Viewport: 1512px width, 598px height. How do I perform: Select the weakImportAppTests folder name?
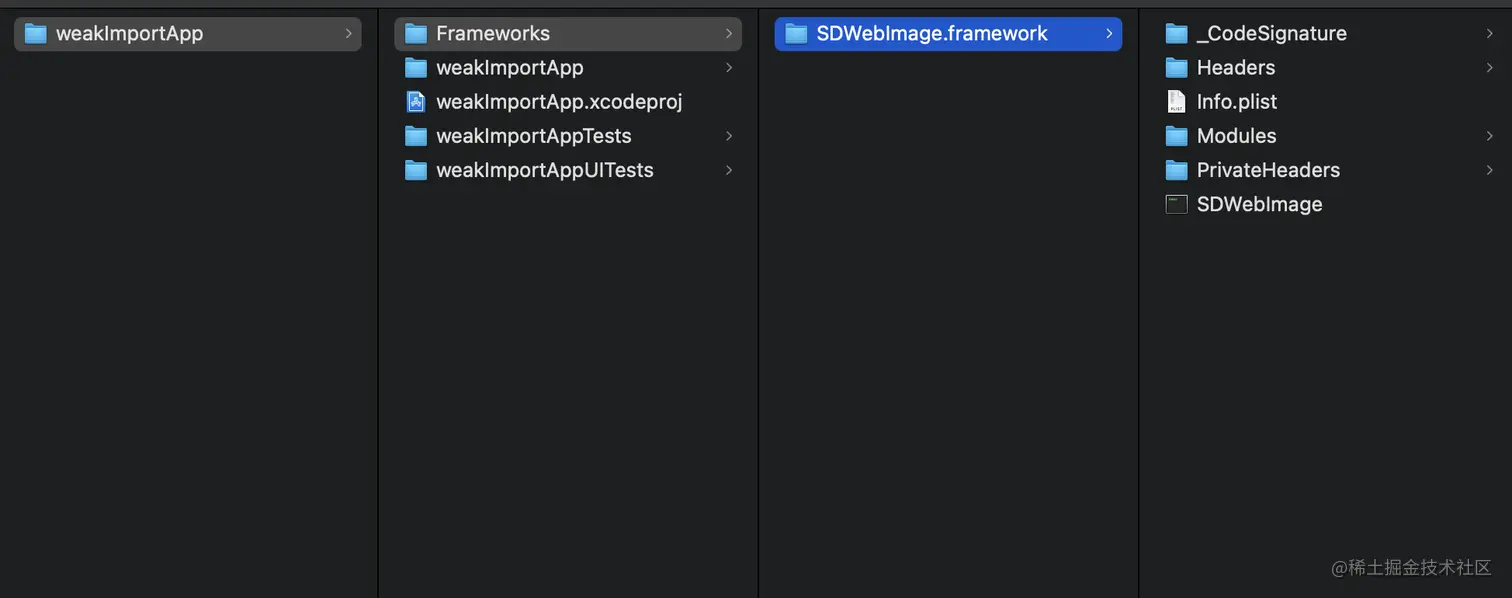tap(533, 136)
